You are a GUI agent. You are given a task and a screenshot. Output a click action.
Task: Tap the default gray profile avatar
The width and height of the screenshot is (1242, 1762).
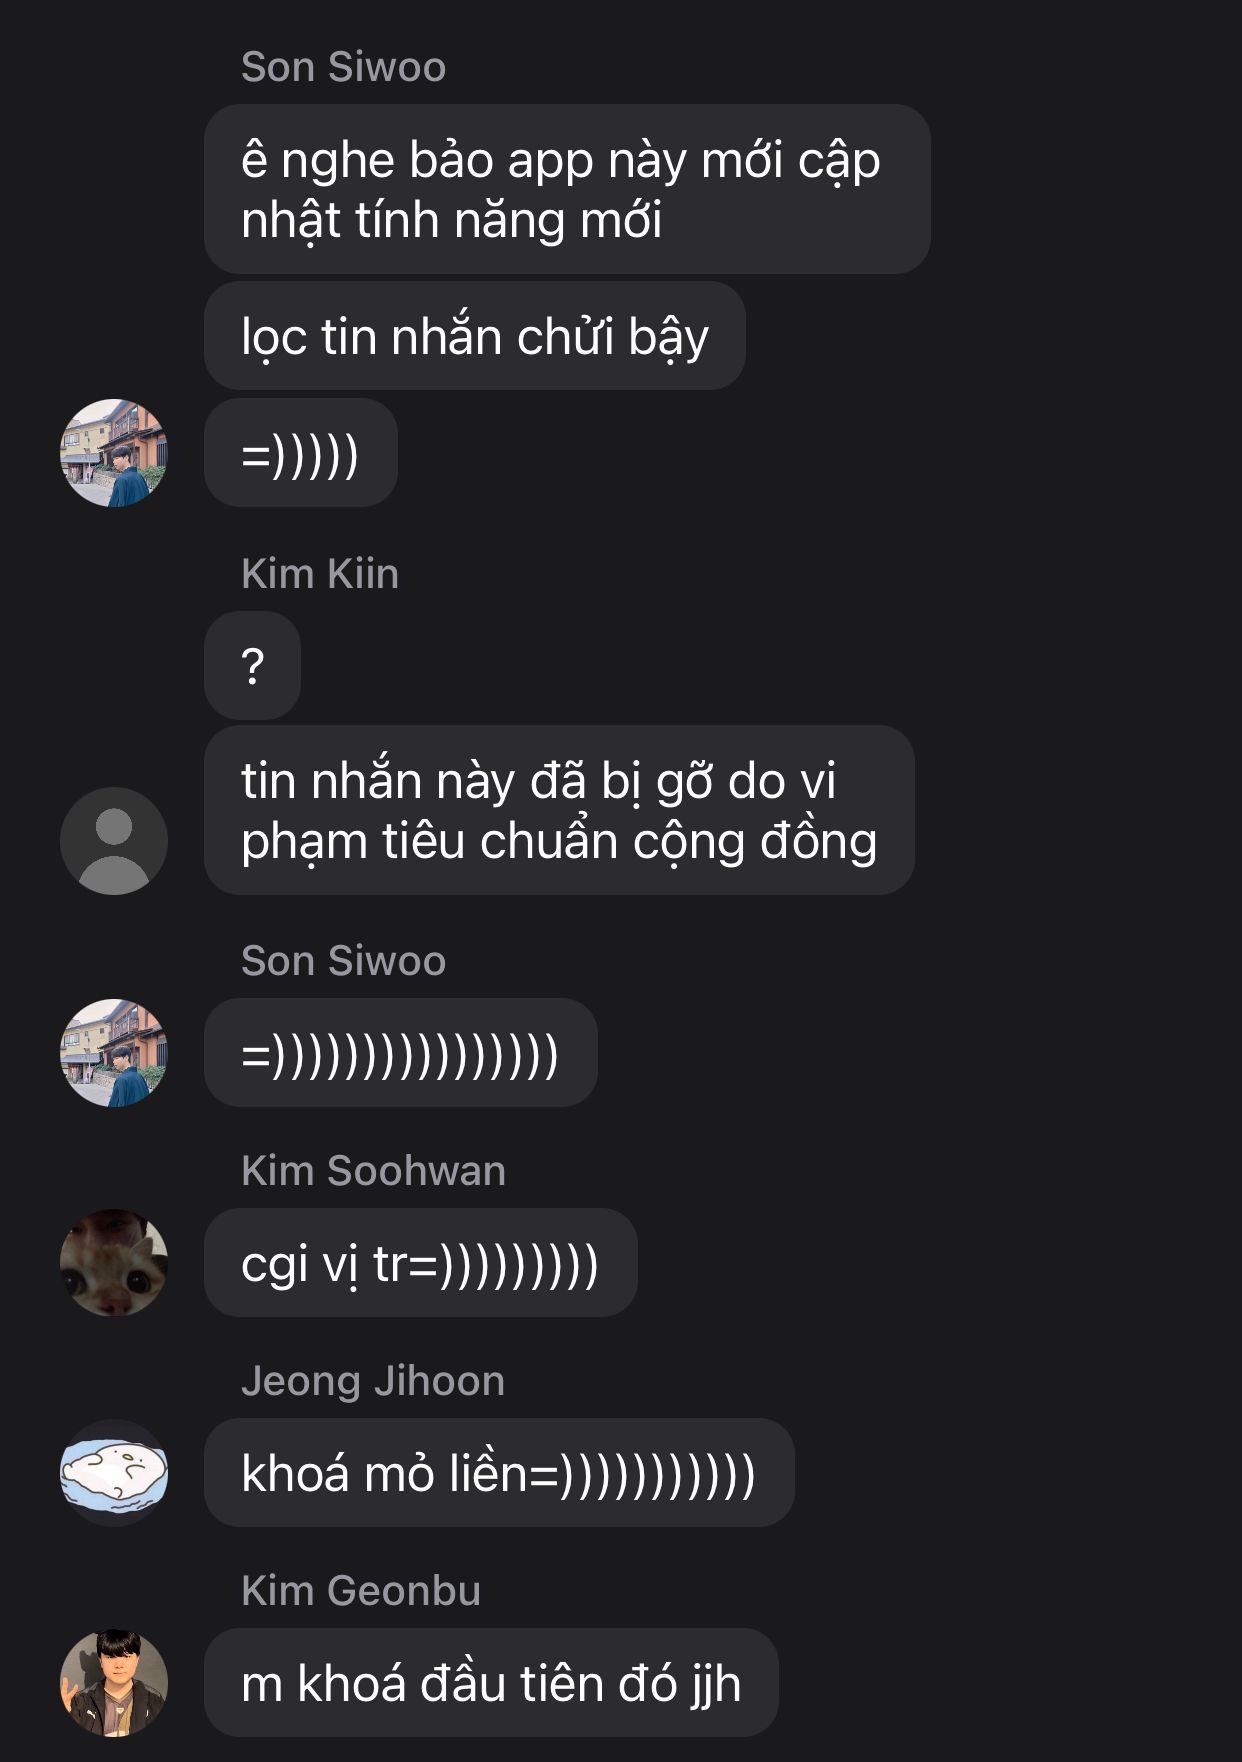pyautogui.click(x=114, y=841)
